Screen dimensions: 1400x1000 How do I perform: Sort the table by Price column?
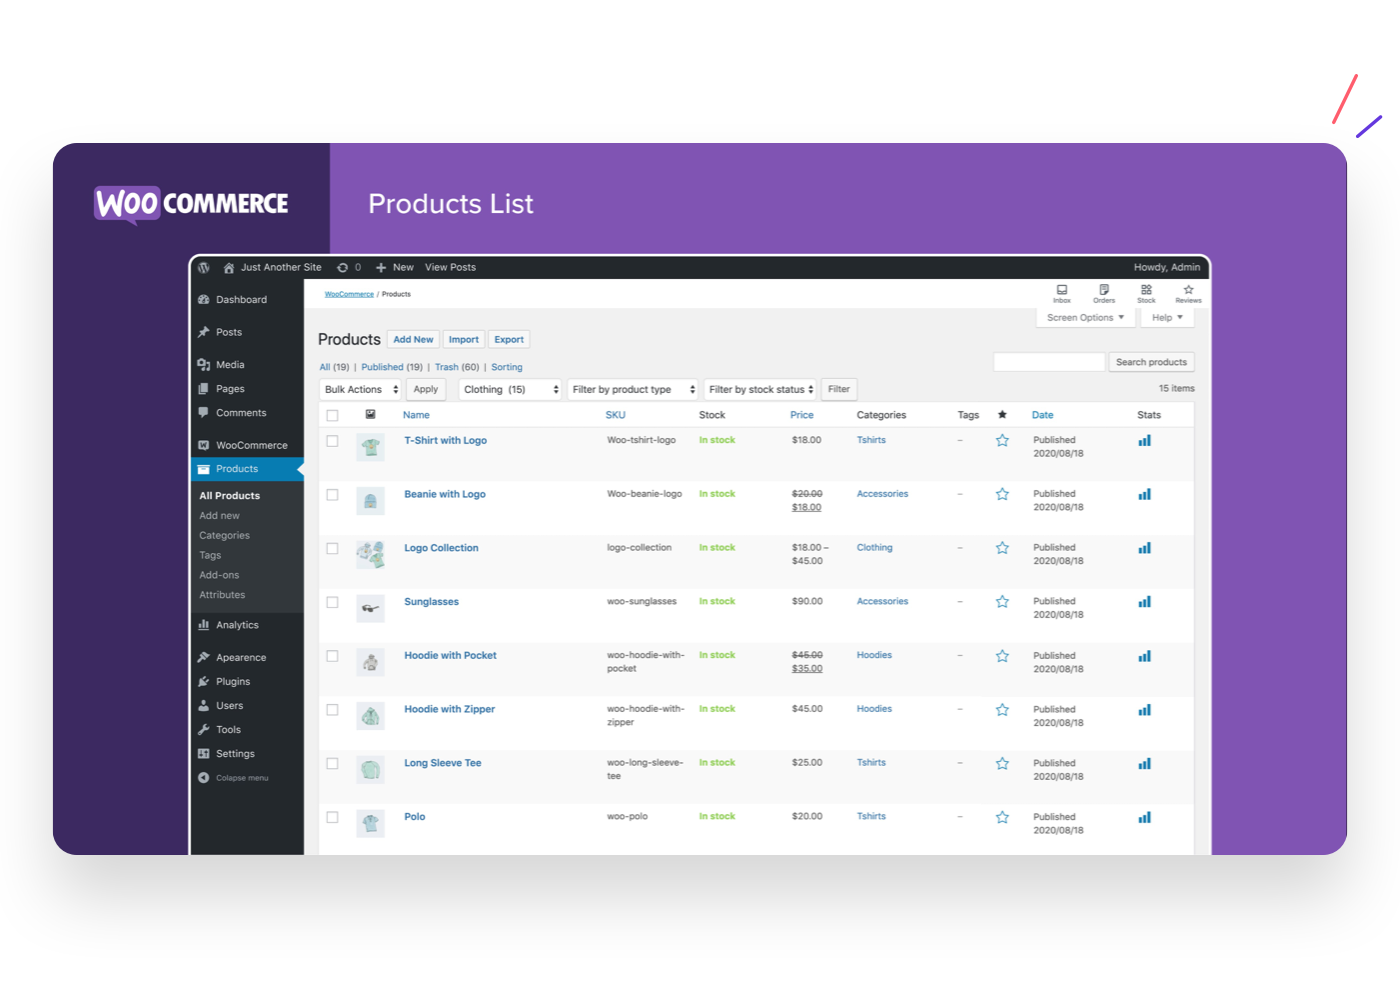pos(802,415)
